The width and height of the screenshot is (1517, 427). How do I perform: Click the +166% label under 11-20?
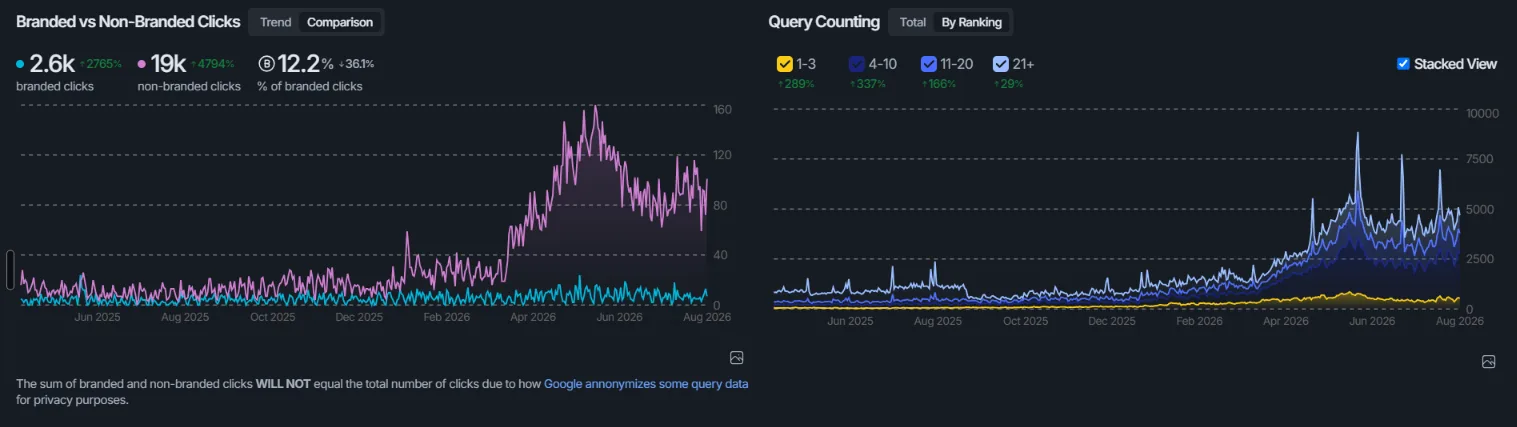[x=939, y=84]
